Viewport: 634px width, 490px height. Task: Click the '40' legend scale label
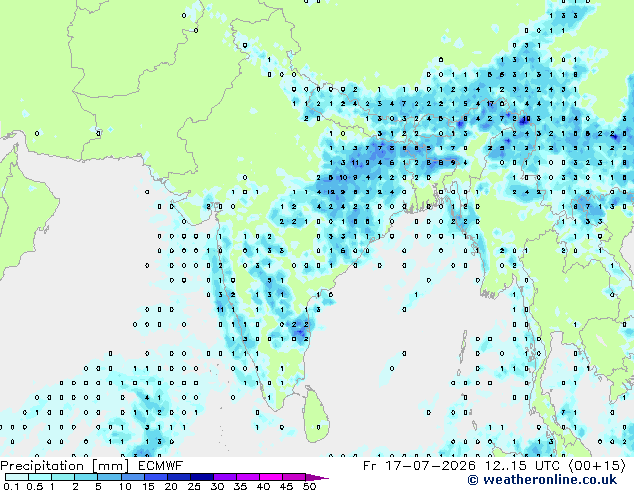click(263, 486)
